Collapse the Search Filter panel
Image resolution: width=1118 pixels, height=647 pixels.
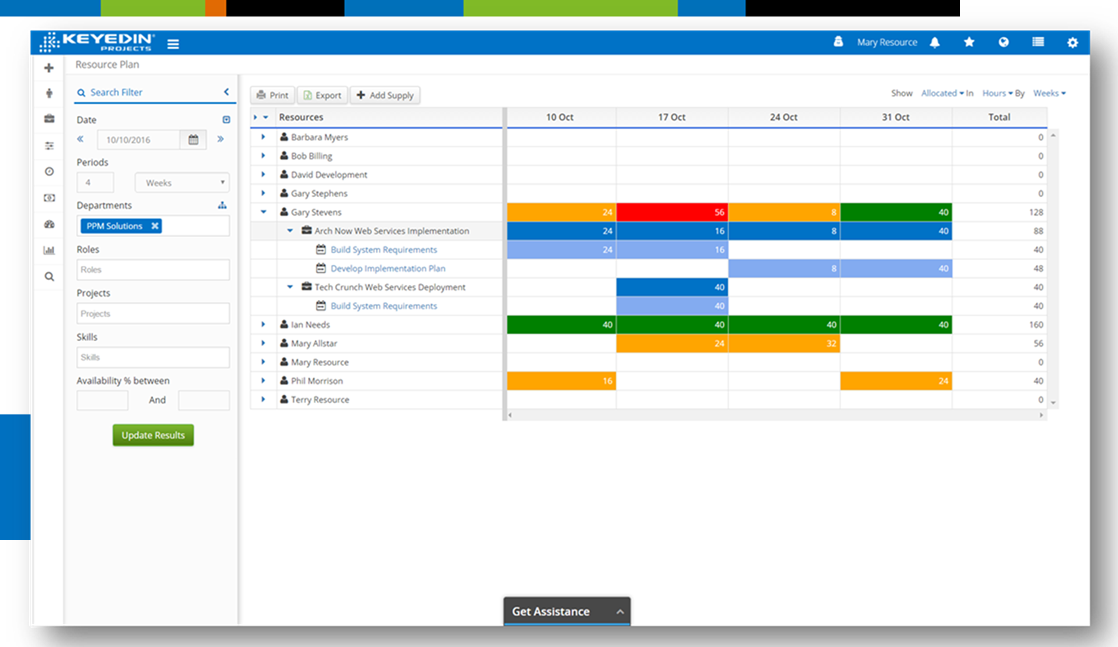pos(227,92)
